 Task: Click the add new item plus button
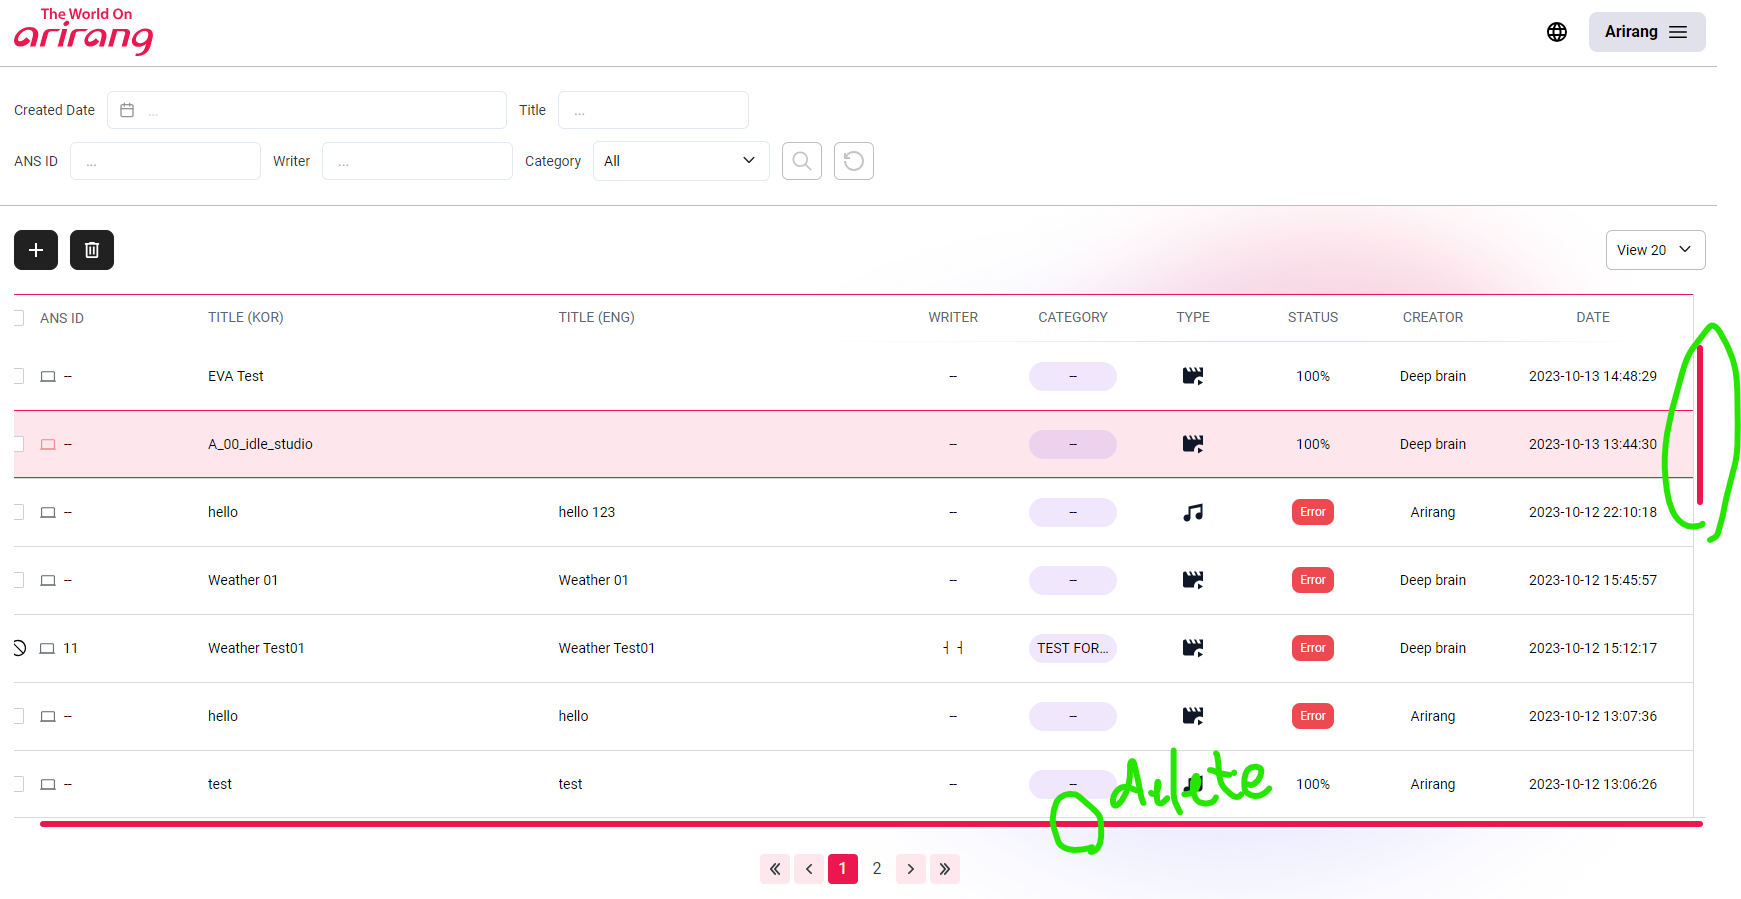point(36,250)
